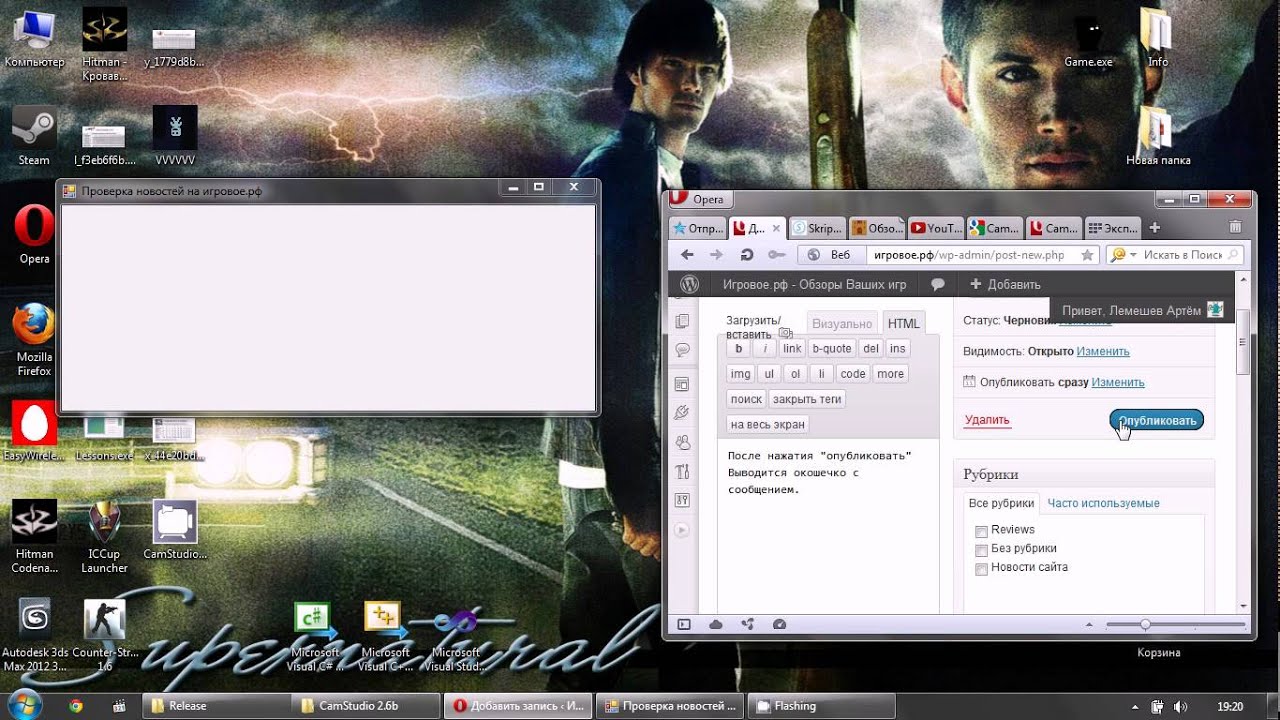Image resolution: width=1280 pixels, height=720 pixels.
Task: Switch to the Визуально editor tab
Action: coord(842,324)
